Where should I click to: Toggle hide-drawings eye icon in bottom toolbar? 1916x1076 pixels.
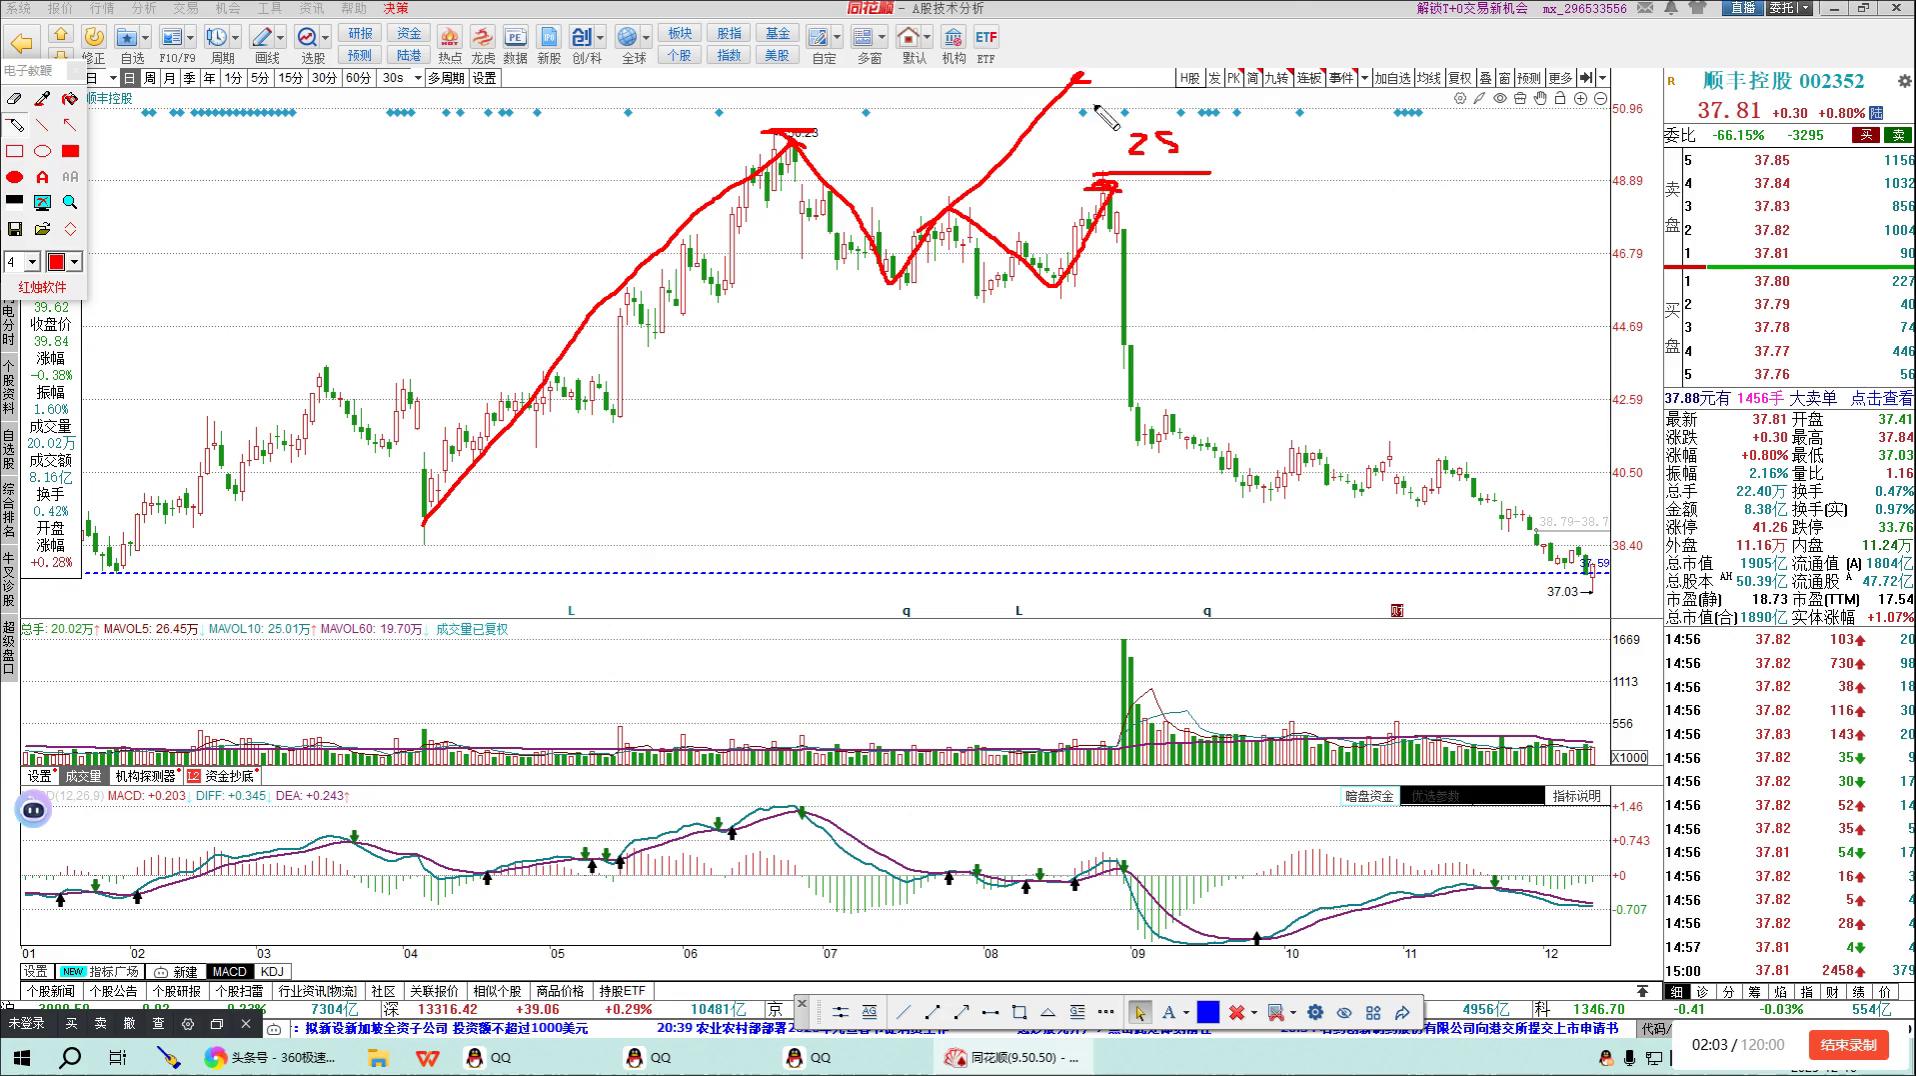(x=1344, y=1012)
